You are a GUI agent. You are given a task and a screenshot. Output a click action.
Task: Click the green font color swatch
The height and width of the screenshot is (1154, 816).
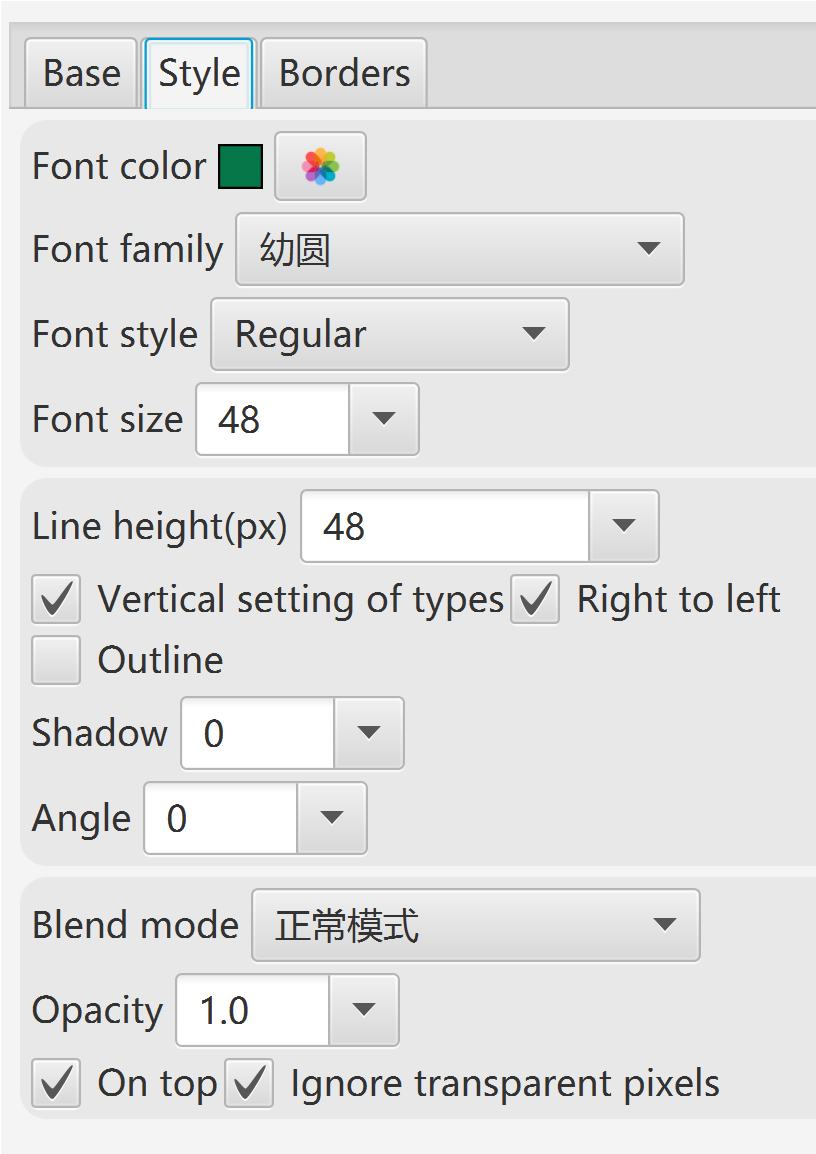241,166
